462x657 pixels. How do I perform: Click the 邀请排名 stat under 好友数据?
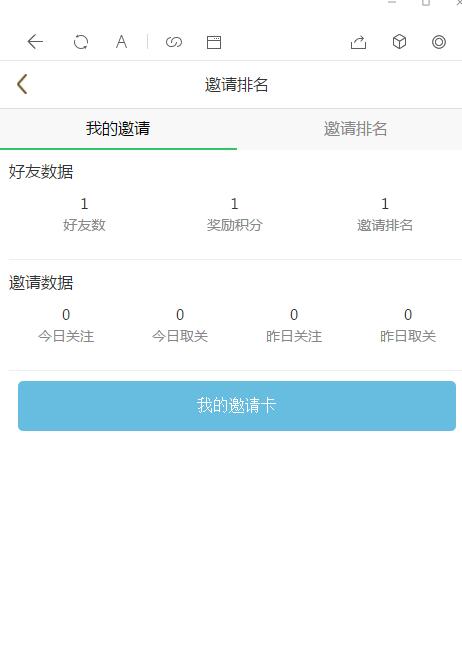pyautogui.click(x=385, y=215)
